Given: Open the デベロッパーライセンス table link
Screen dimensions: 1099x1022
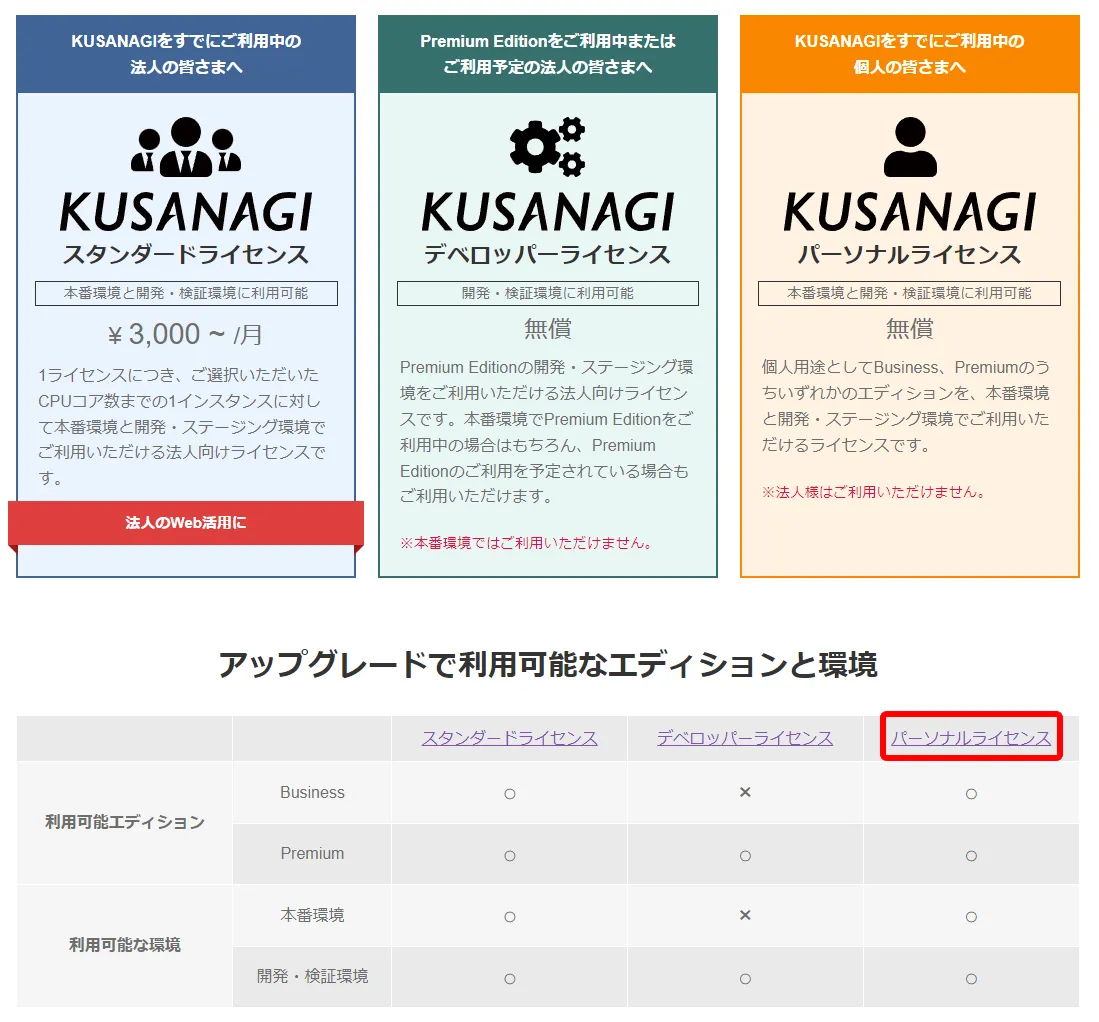Looking at the screenshot, I should point(745,738).
